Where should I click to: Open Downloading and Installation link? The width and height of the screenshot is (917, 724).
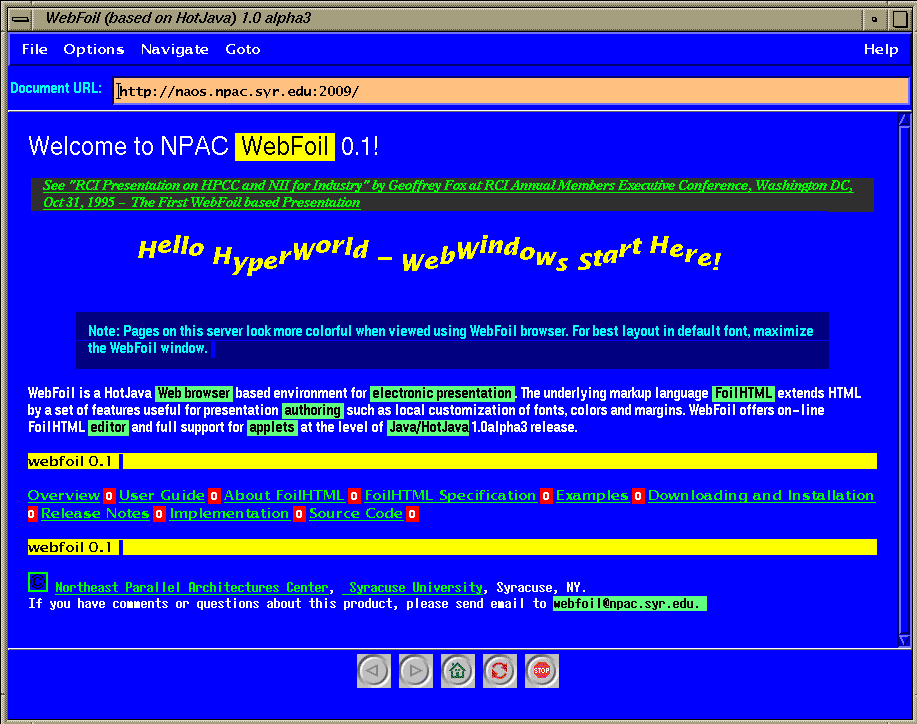point(761,496)
